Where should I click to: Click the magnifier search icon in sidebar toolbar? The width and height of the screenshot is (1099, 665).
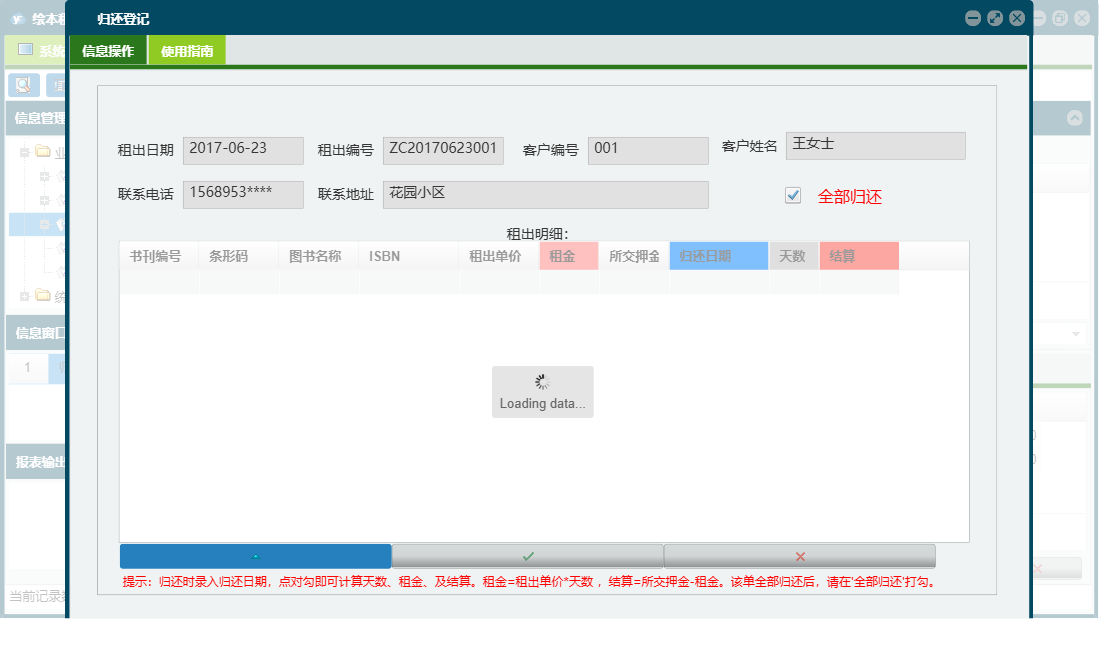click(x=22, y=85)
